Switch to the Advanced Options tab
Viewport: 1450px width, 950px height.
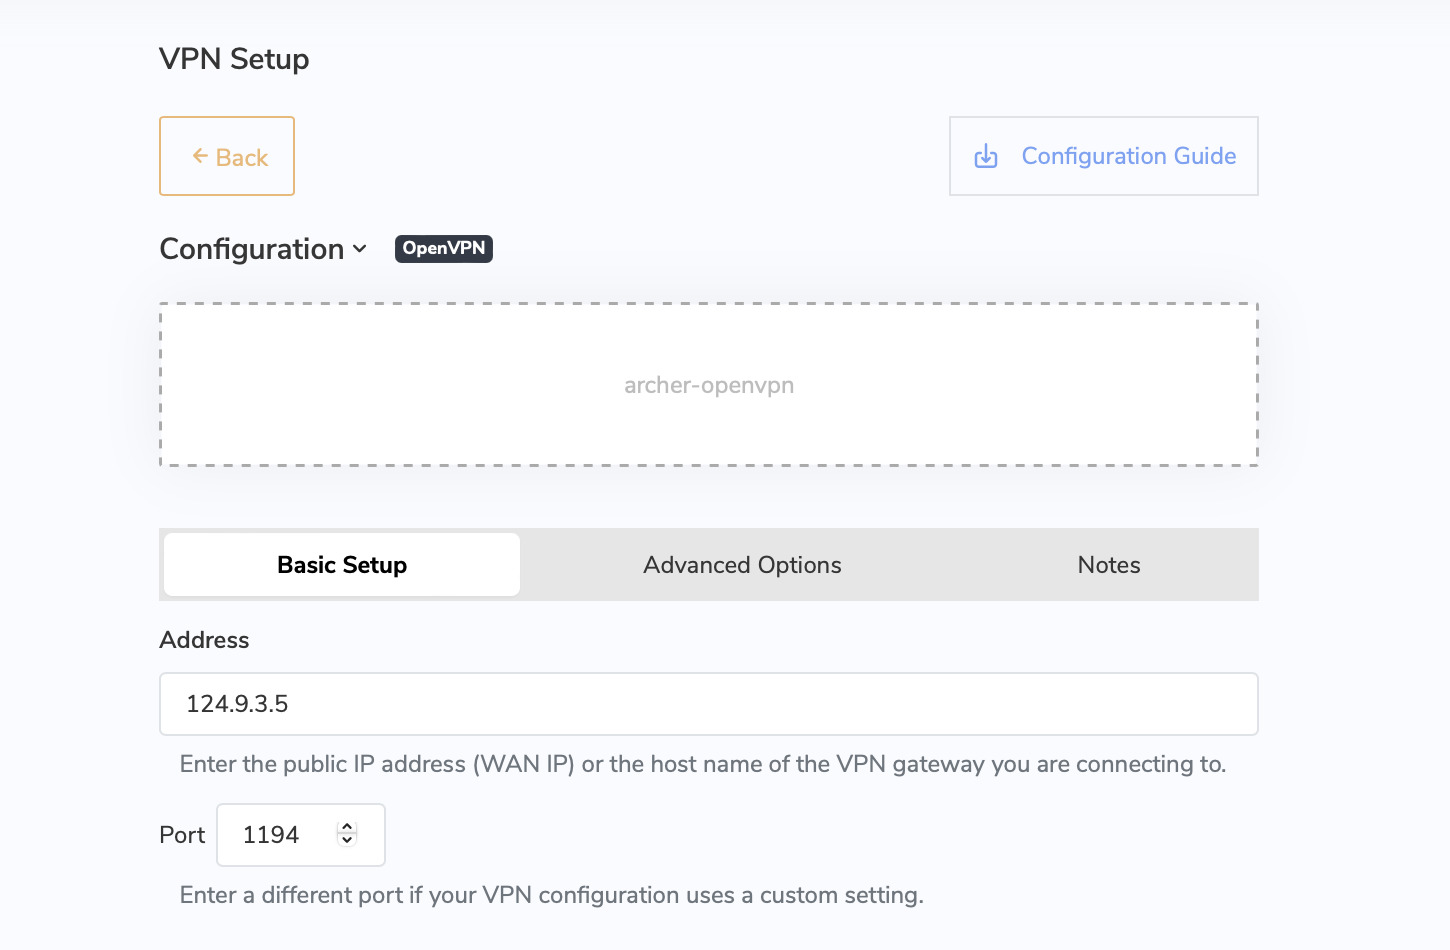click(x=741, y=564)
